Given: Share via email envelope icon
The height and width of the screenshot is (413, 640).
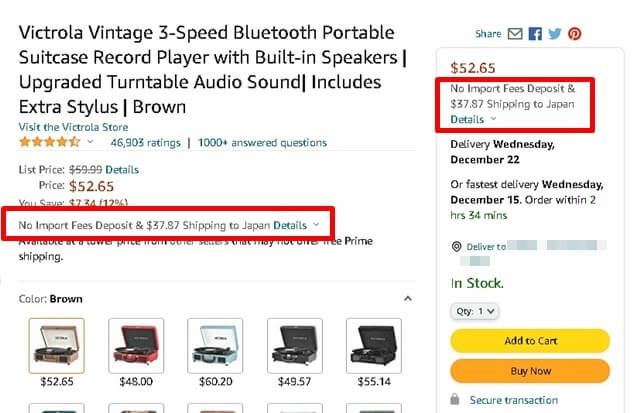Looking at the screenshot, I should (x=514, y=34).
